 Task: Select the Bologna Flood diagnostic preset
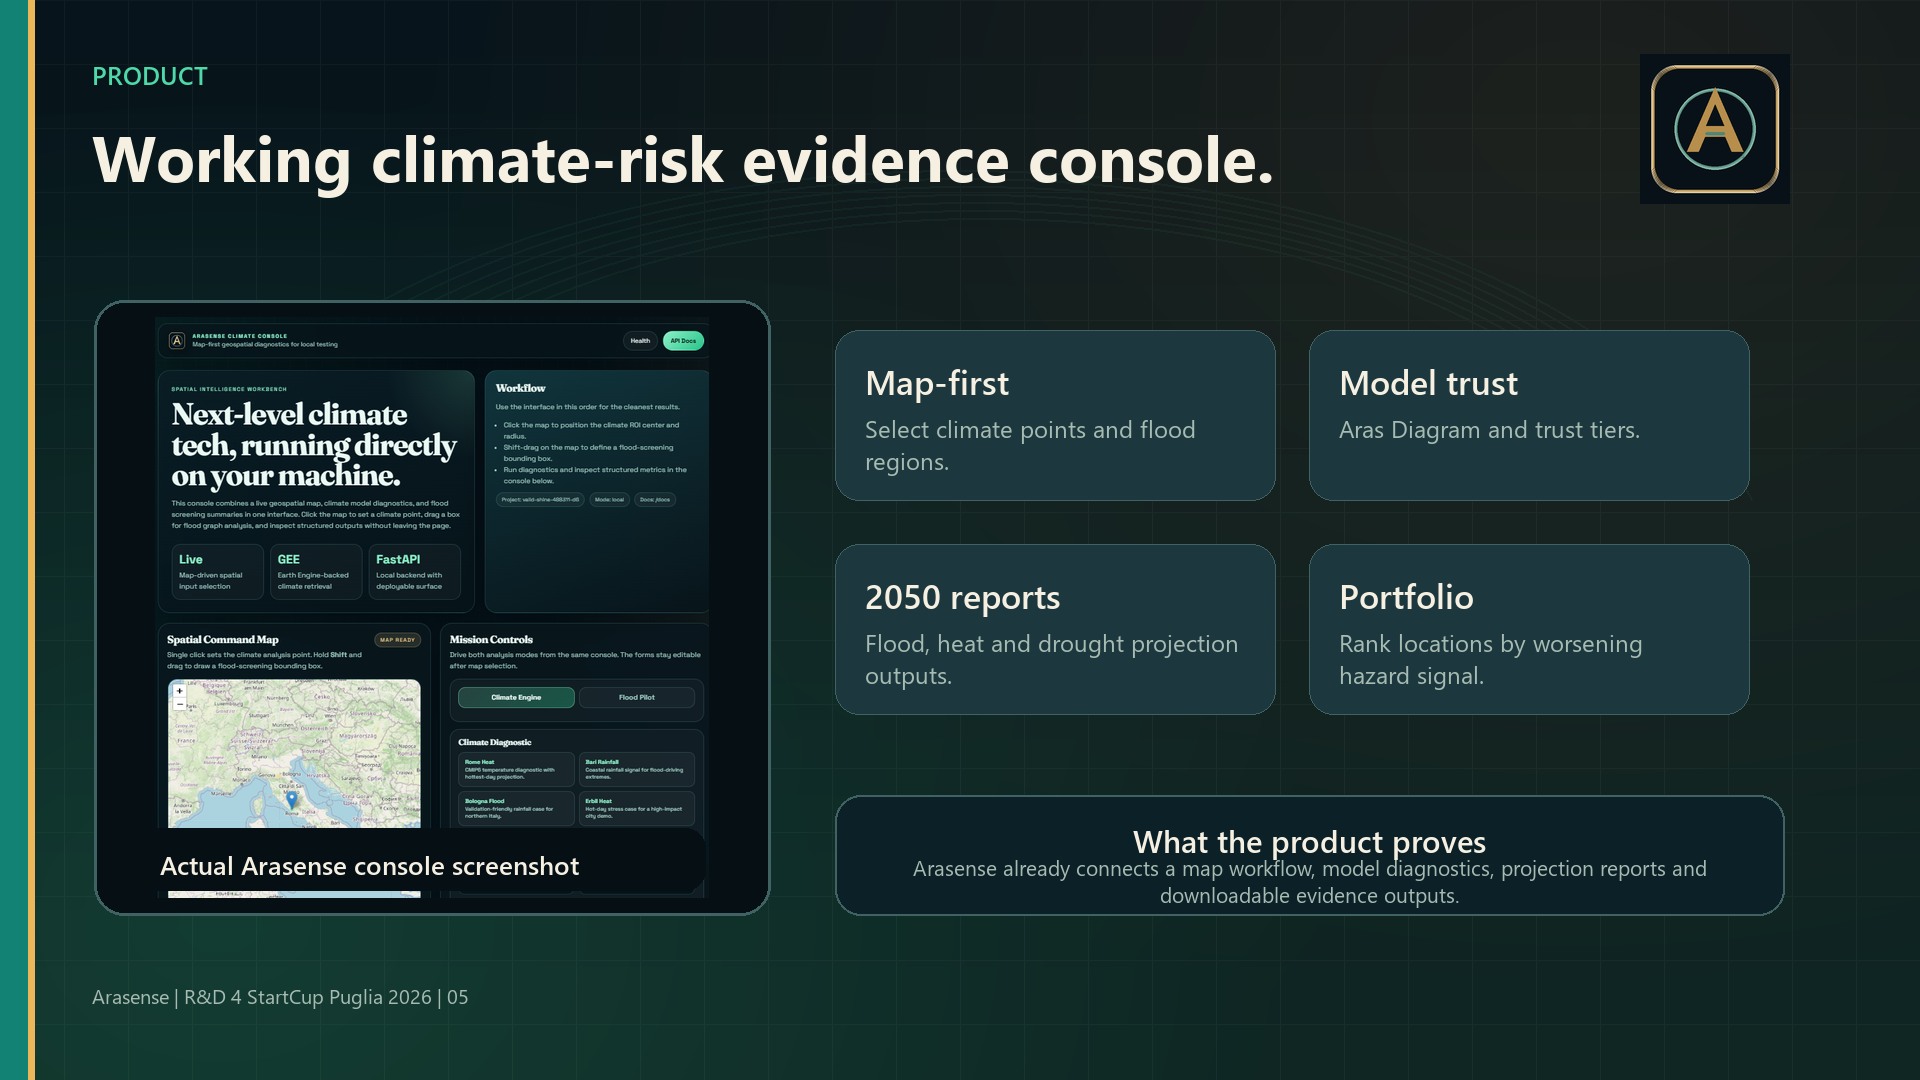[x=516, y=808]
